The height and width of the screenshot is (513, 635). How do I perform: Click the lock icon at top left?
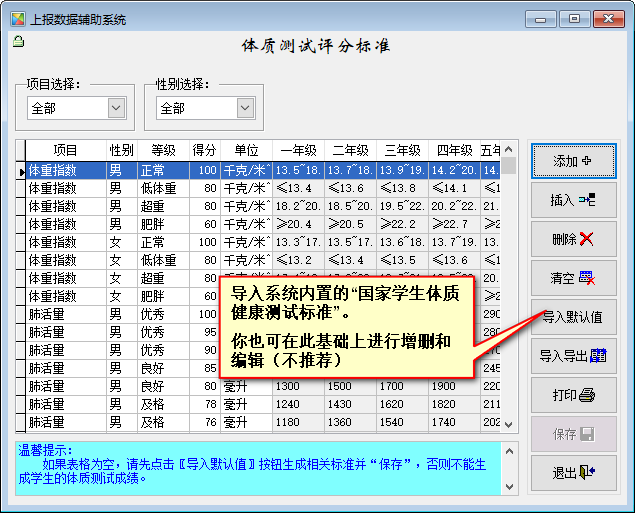pyautogui.click(x=18, y=42)
